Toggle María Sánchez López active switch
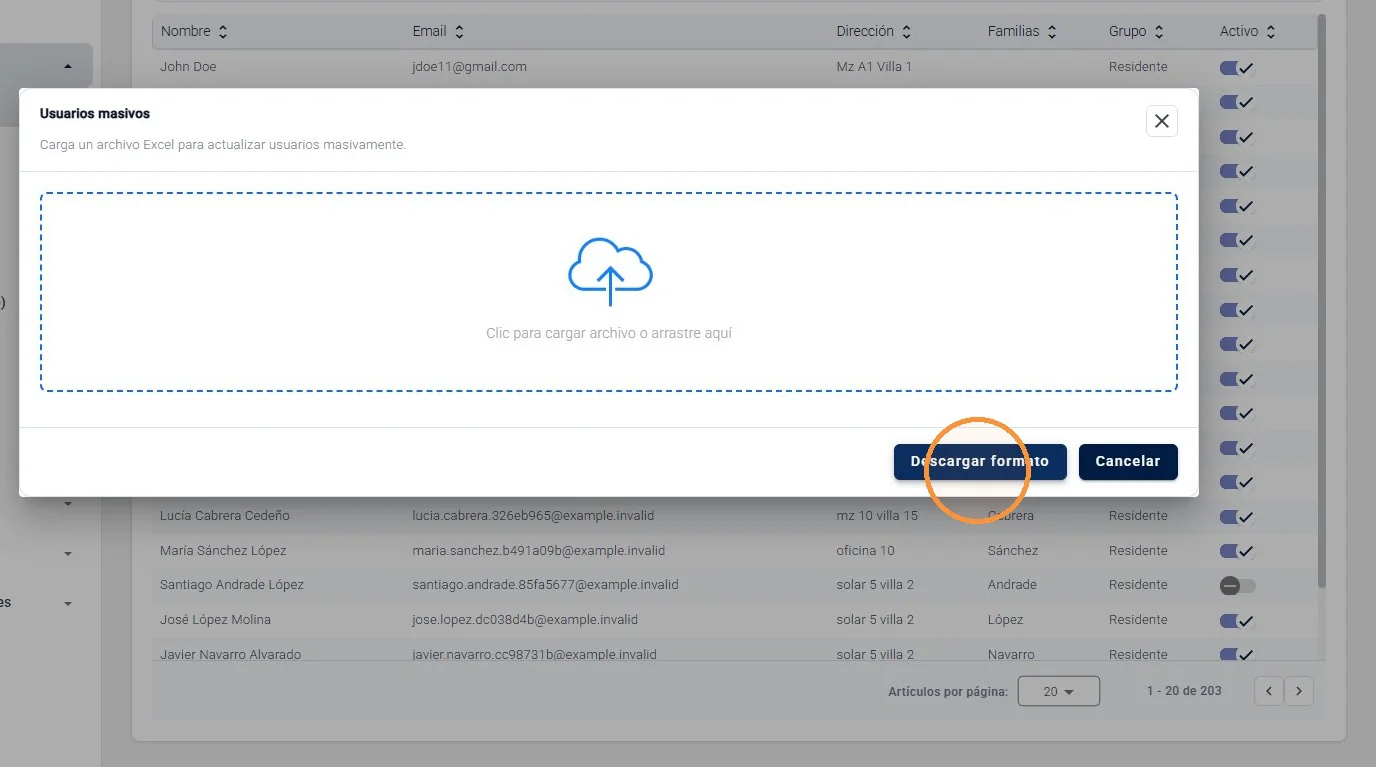Screen dimensions: 1376x767 (1237, 551)
